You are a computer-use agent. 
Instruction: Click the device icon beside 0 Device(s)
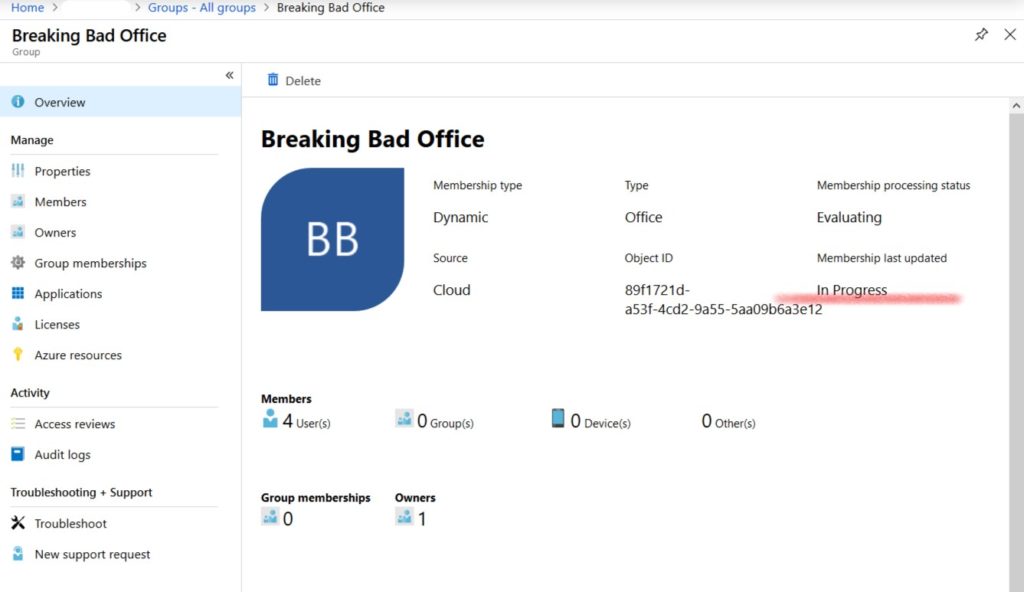point(558,418)
